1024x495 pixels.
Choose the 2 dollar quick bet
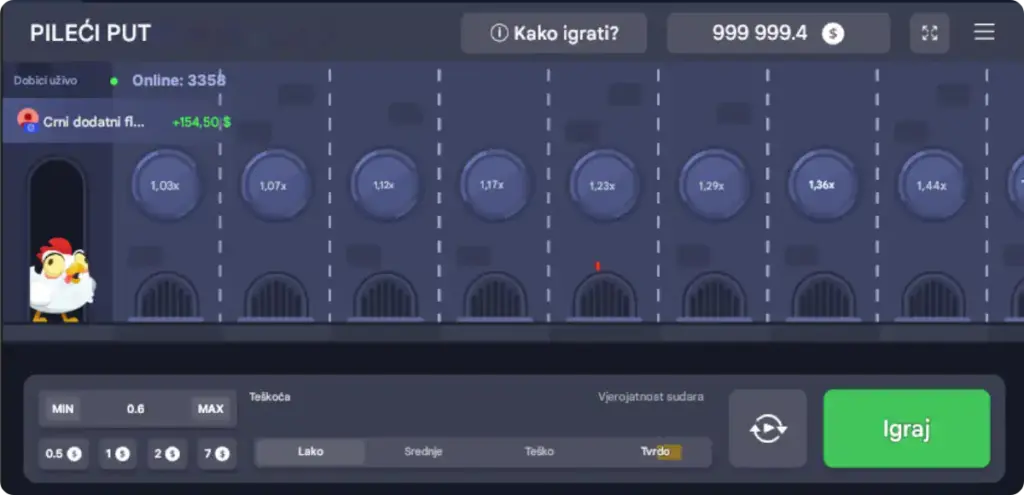click(x=167, y=454)
